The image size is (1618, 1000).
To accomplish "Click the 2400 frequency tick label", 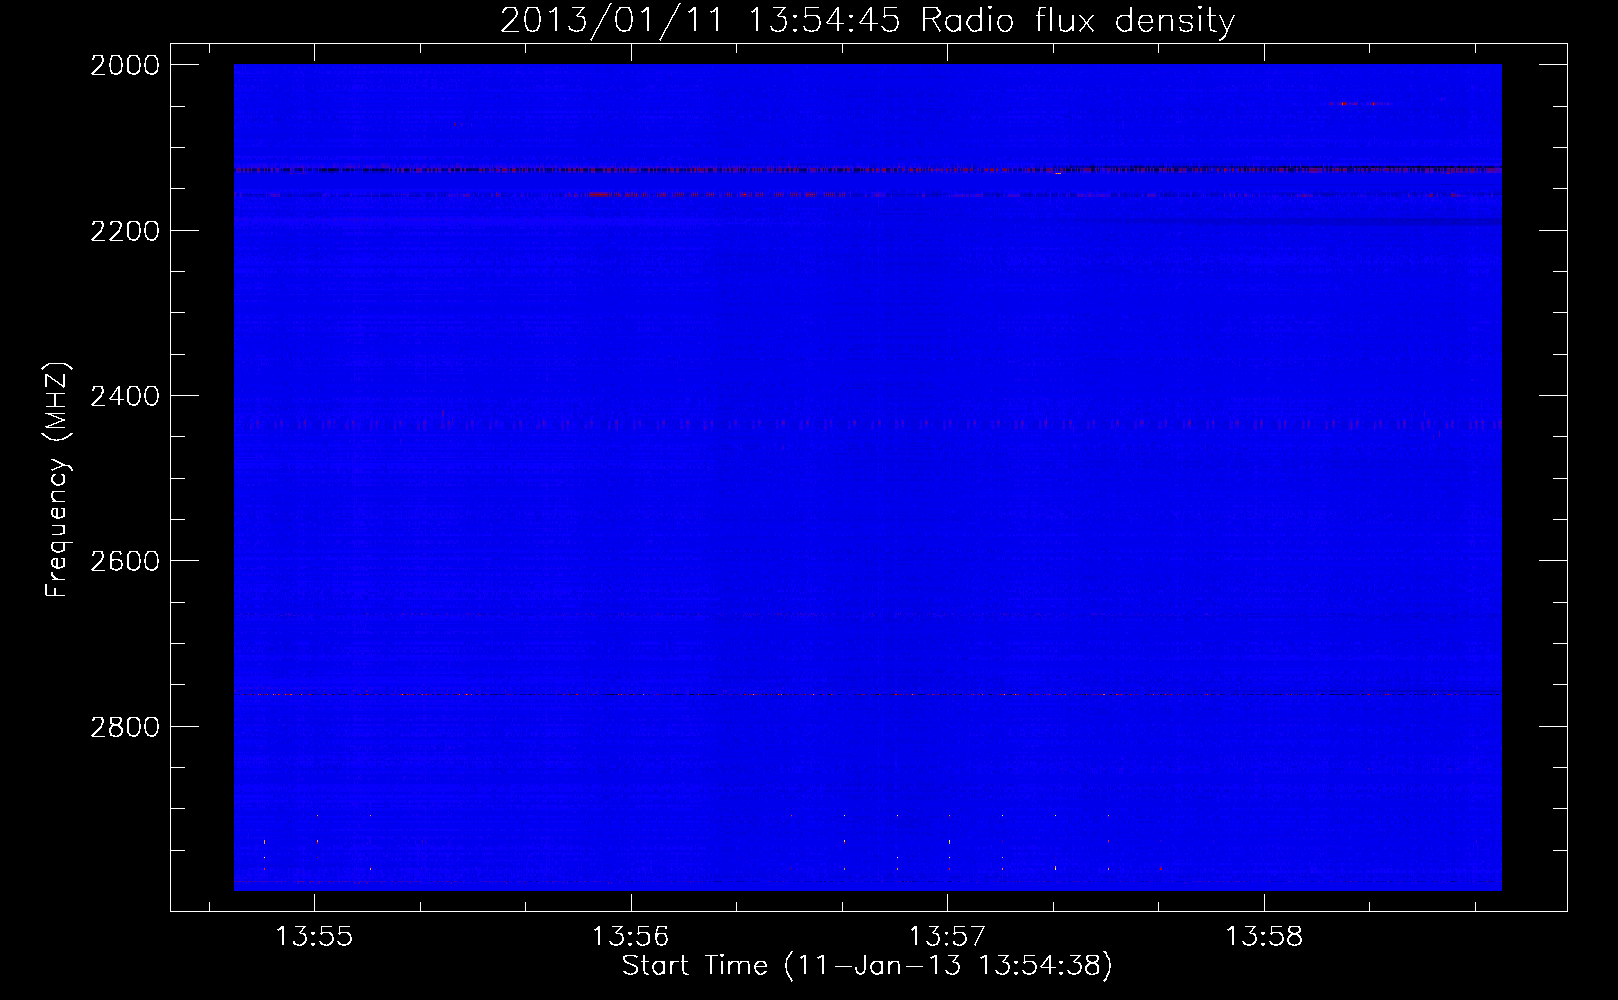I will pos(125,396).
